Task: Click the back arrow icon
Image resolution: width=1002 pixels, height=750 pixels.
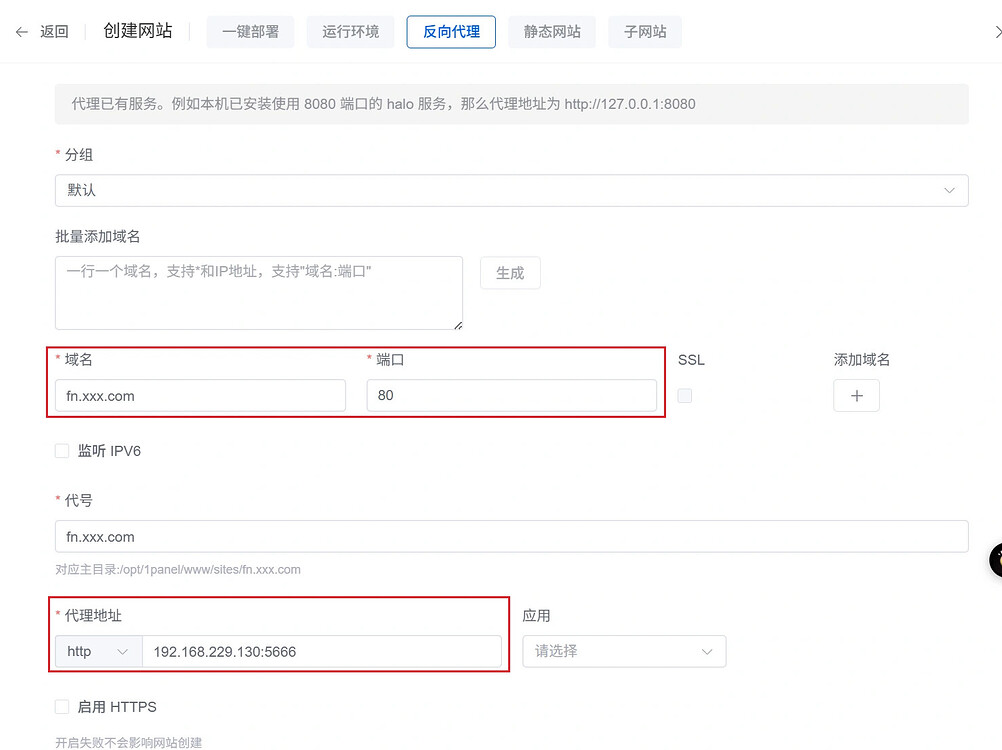Action: (22, 32)
